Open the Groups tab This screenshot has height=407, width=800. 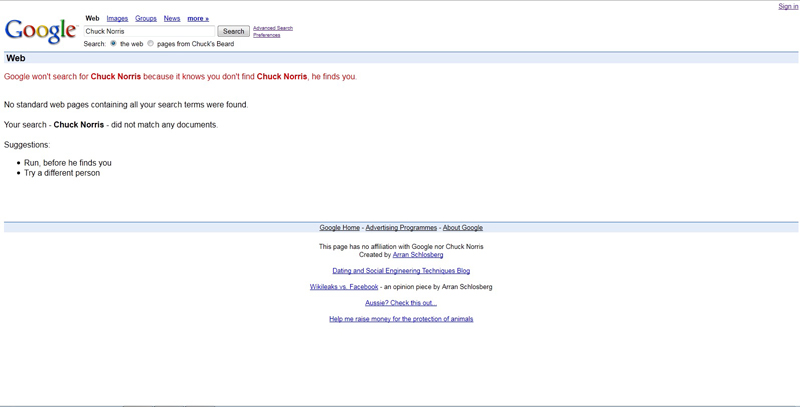(x=146, y=18)
